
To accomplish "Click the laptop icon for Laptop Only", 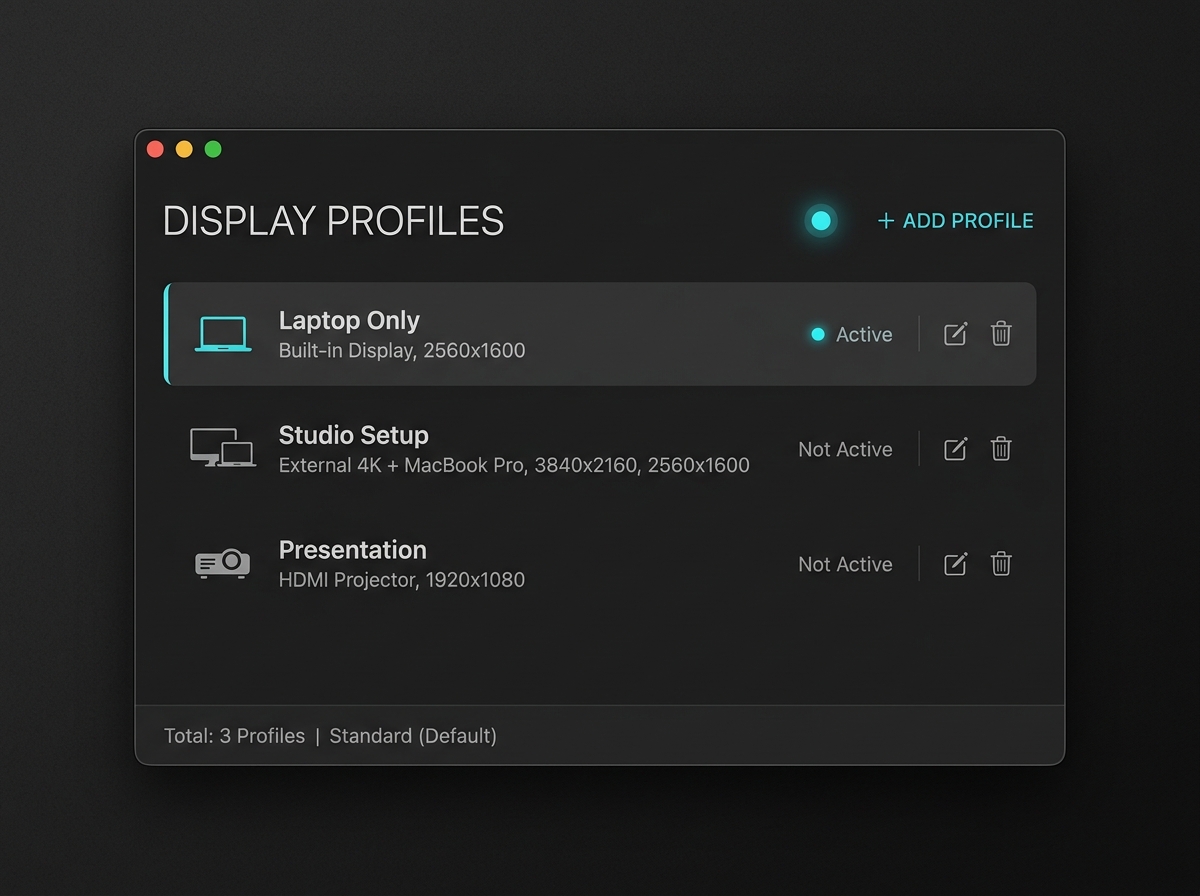I will pyautogui.click(x=223, y=334).
